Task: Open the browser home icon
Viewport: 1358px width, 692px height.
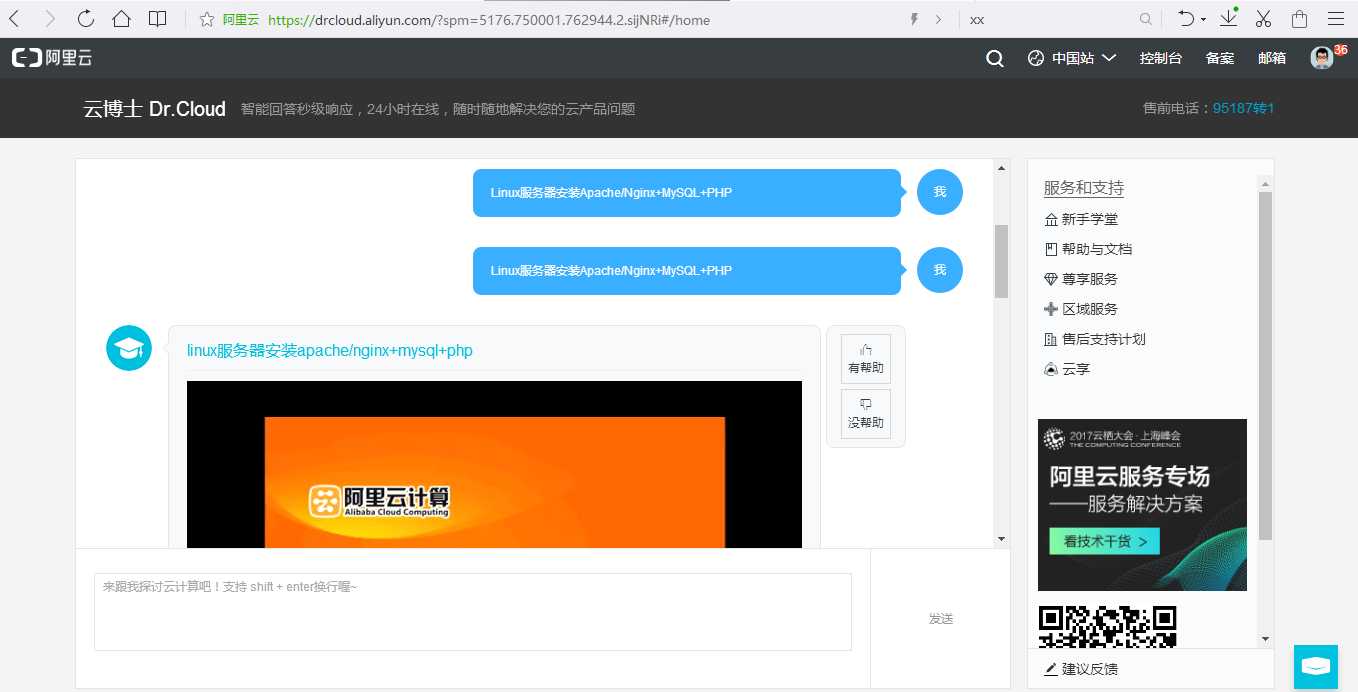Action: click(121, 19)
